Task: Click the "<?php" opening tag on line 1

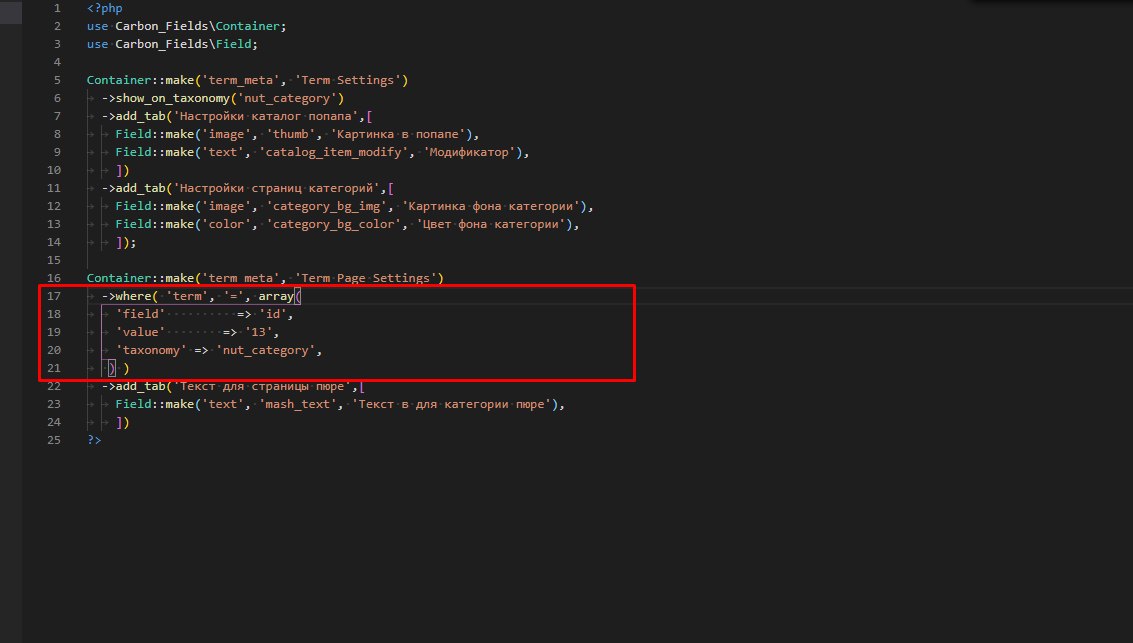Action: point(105,8)
